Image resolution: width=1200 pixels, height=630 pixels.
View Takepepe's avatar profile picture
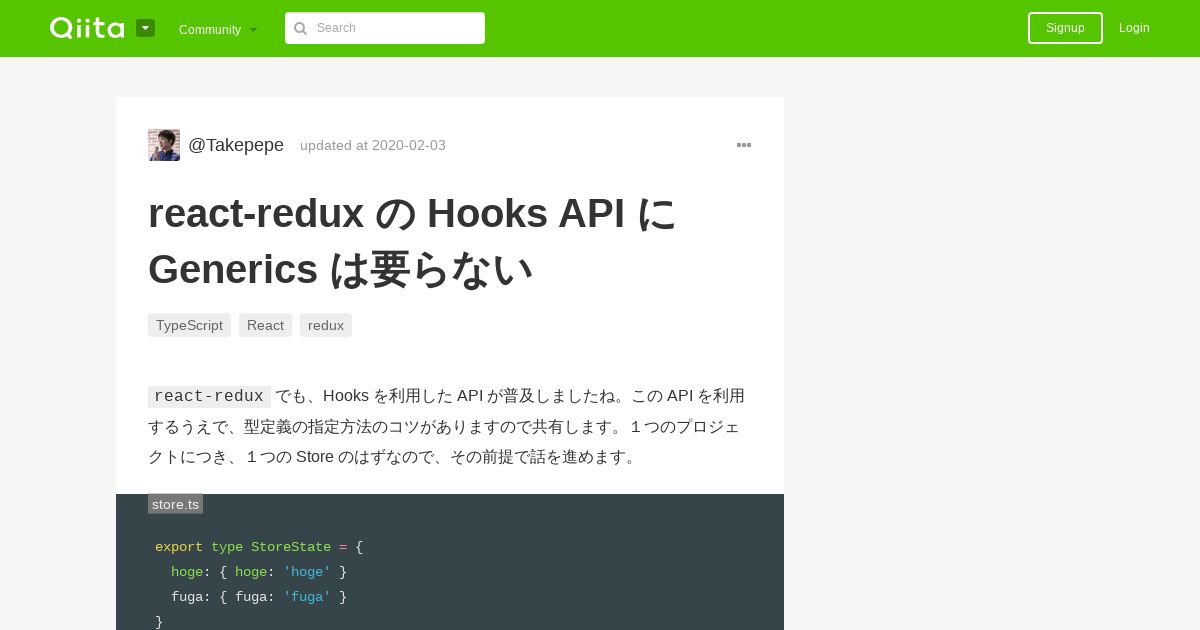pyautogui.click(x=164, y=145)
